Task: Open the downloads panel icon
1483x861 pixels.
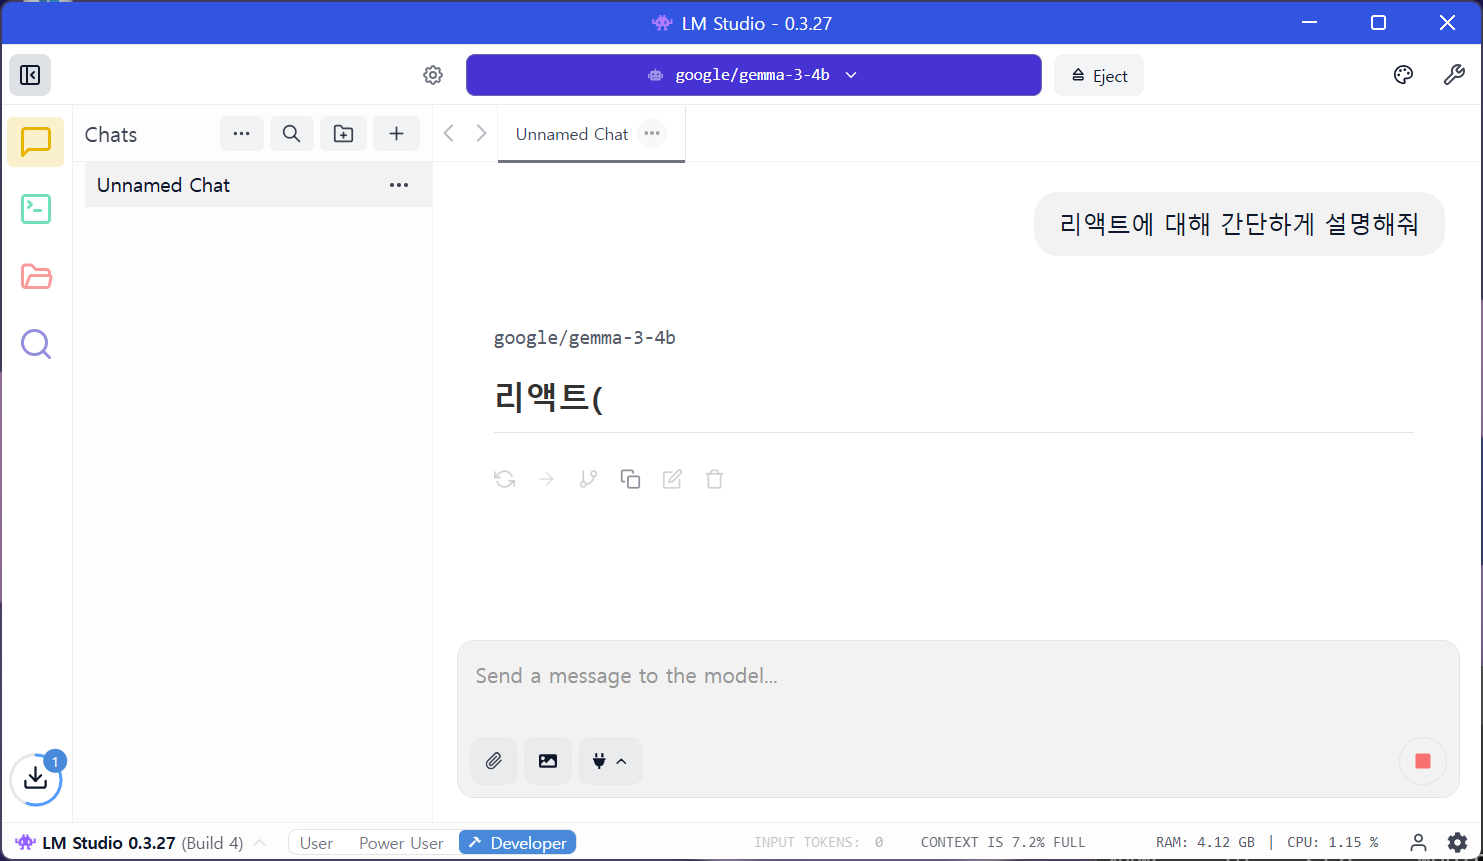Action: [x=36, y=778]
